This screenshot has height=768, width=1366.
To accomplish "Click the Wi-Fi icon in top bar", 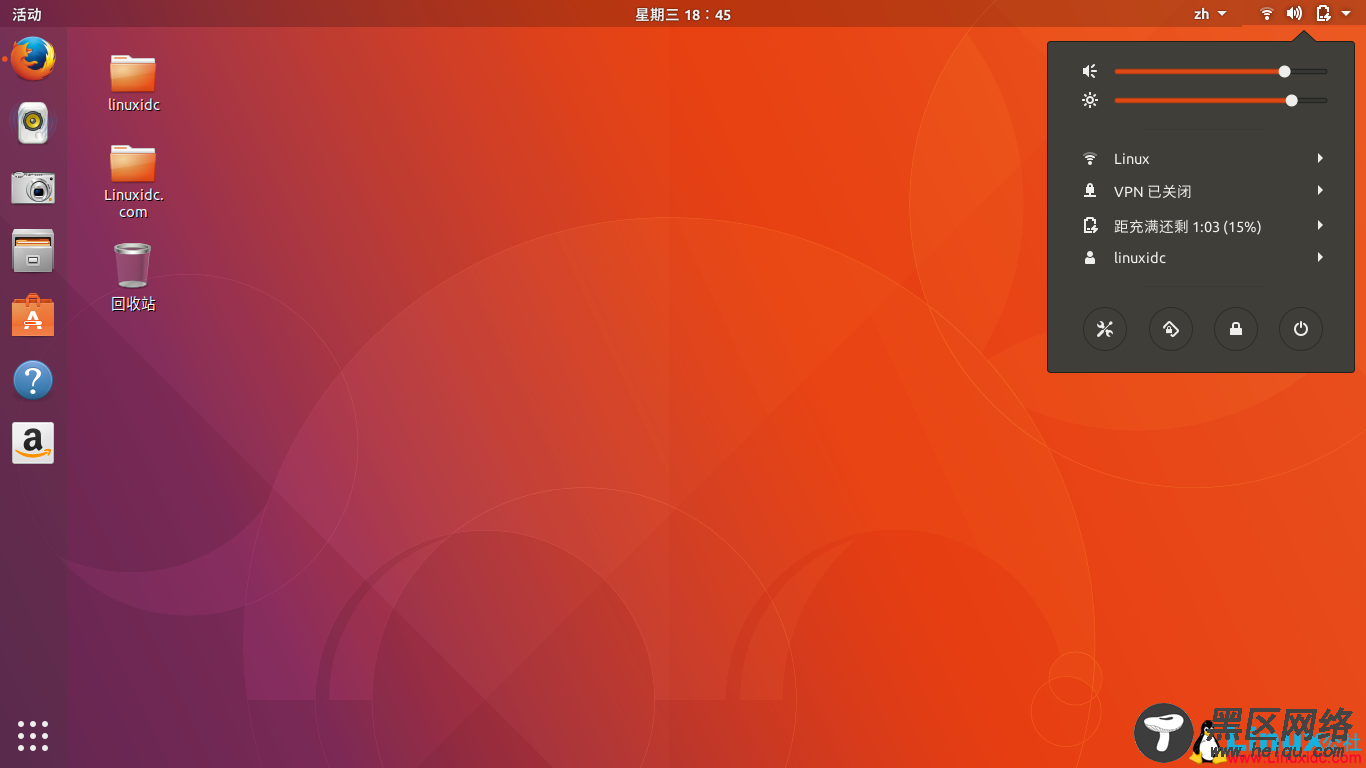I will point(1267,14).
